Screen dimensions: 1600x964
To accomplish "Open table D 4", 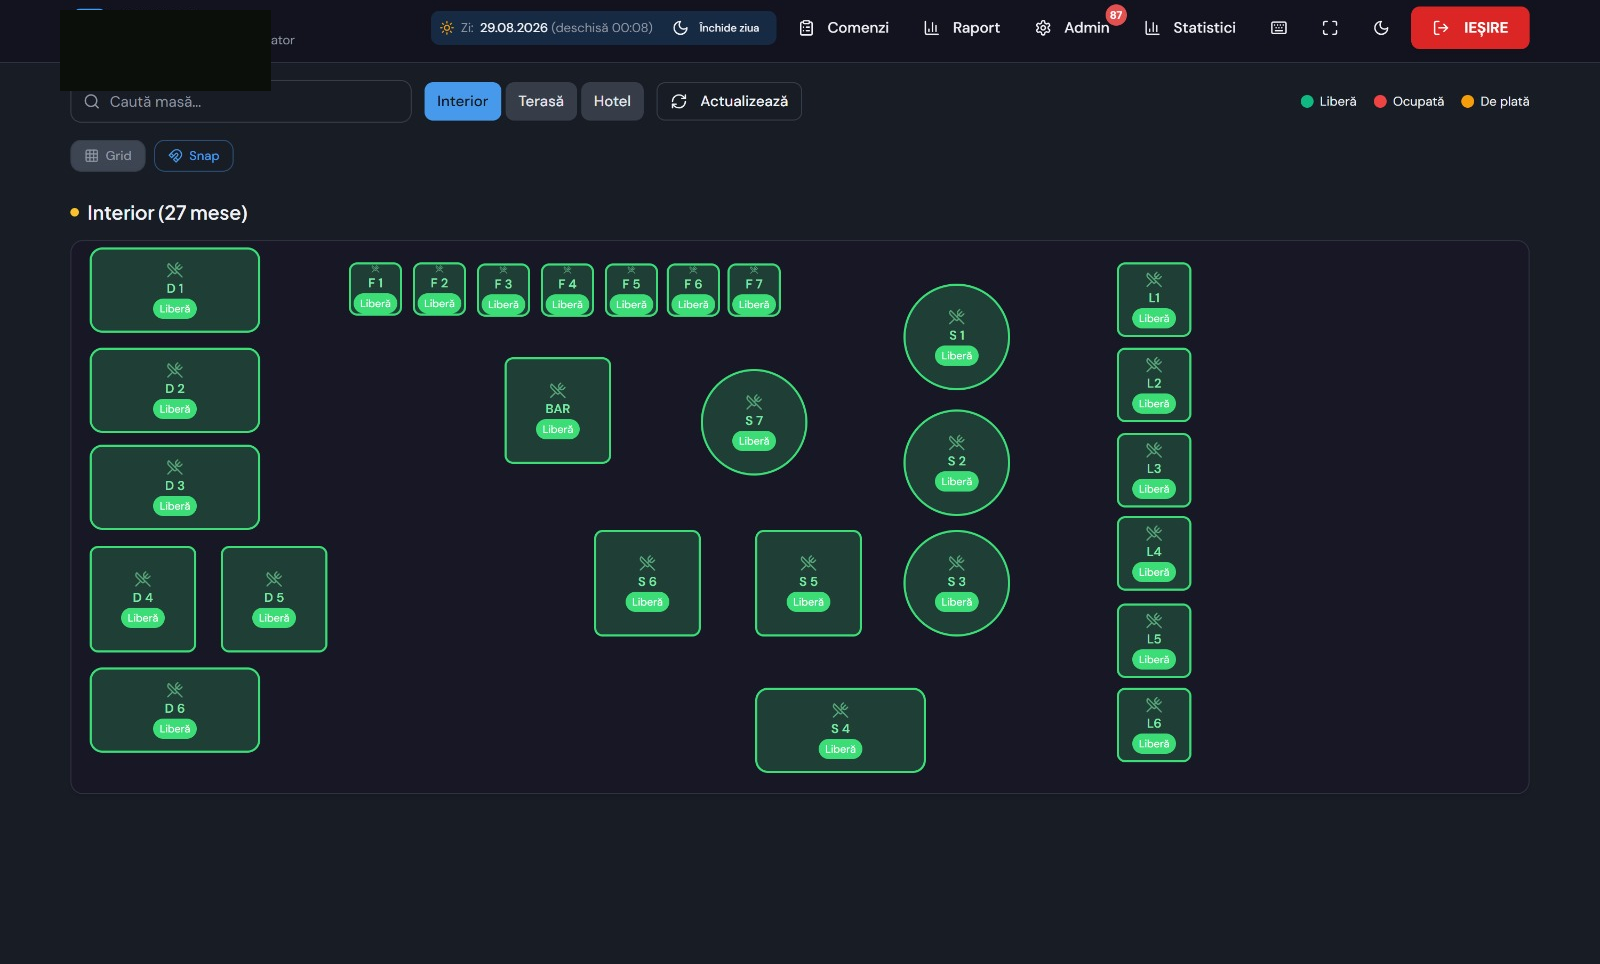I will (x=143, y=599).
